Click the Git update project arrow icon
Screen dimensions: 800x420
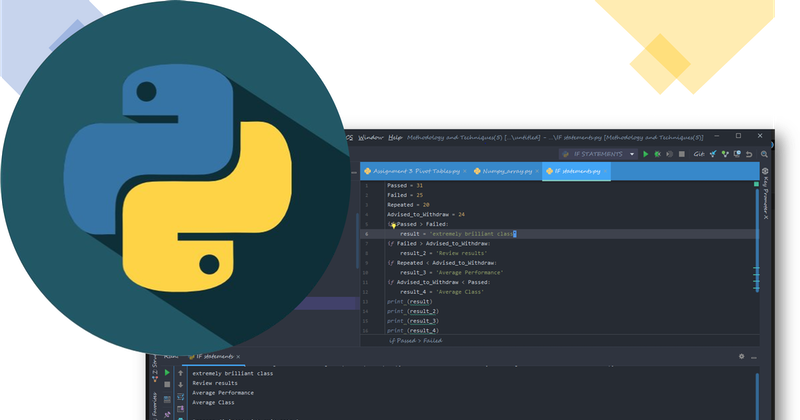click(x=713, y=154)
